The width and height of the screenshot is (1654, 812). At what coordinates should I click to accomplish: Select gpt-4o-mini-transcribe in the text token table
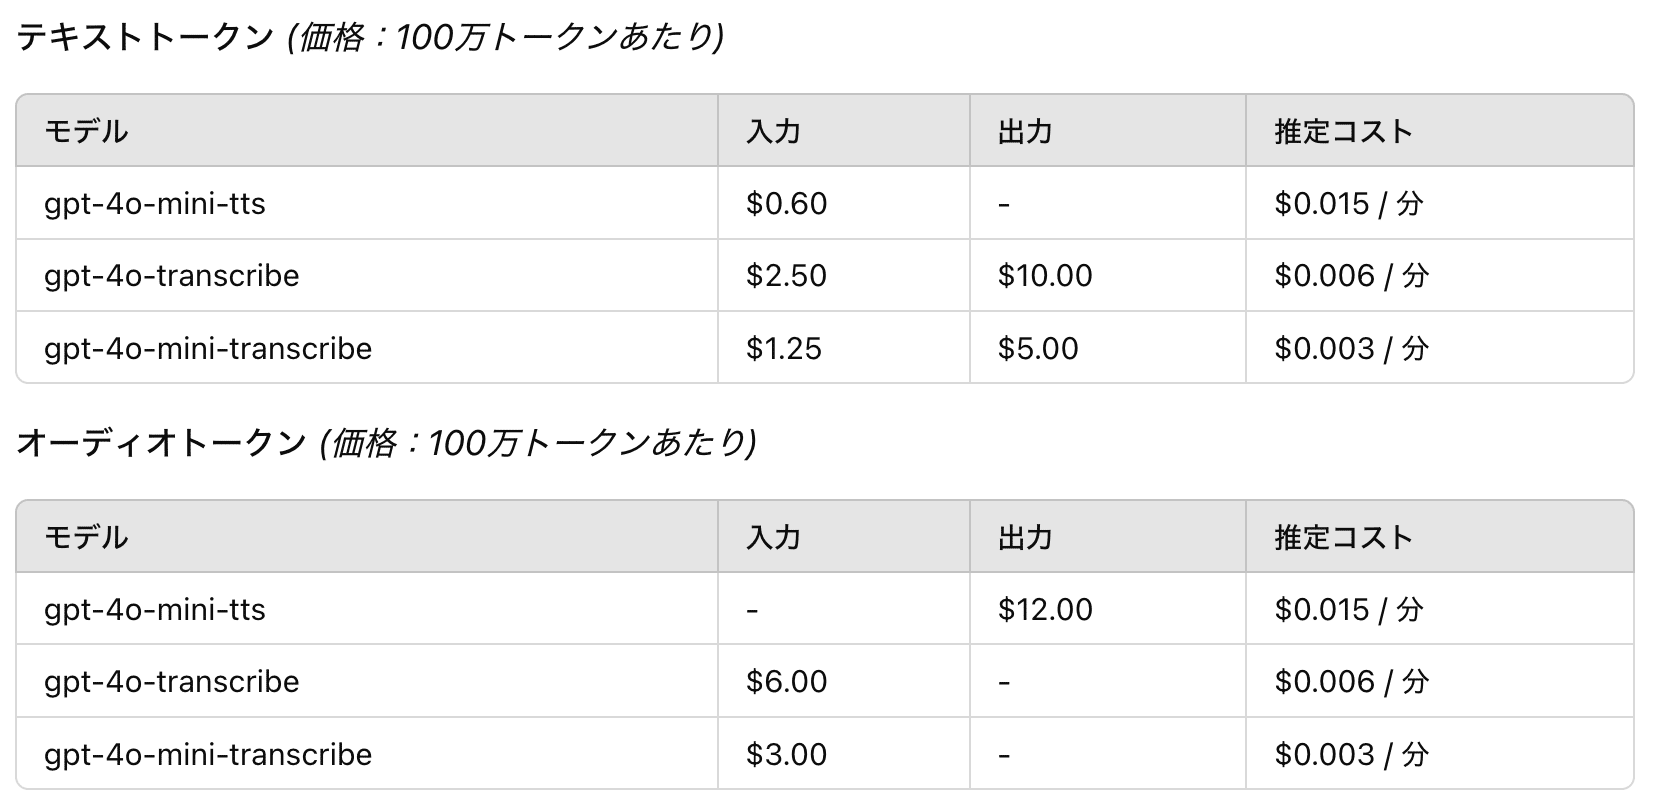(208, 349)
